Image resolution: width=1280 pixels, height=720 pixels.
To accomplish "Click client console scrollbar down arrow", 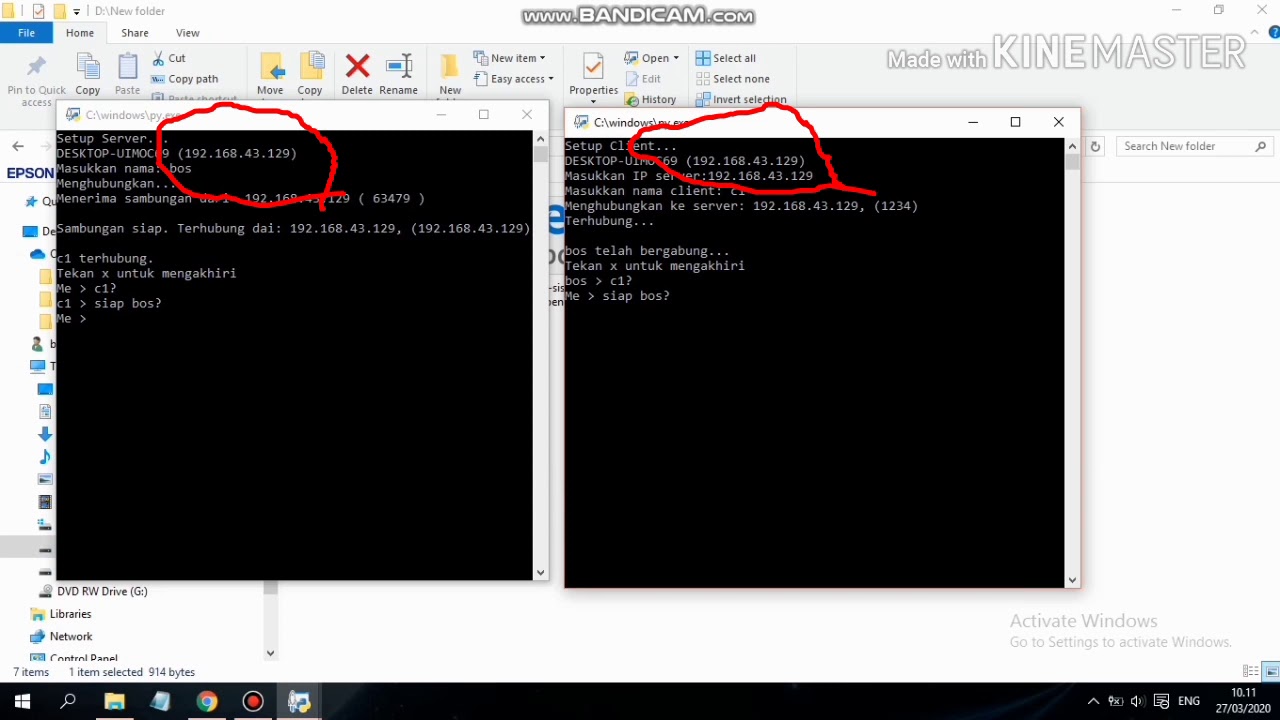I will [x=1073, y=580].
